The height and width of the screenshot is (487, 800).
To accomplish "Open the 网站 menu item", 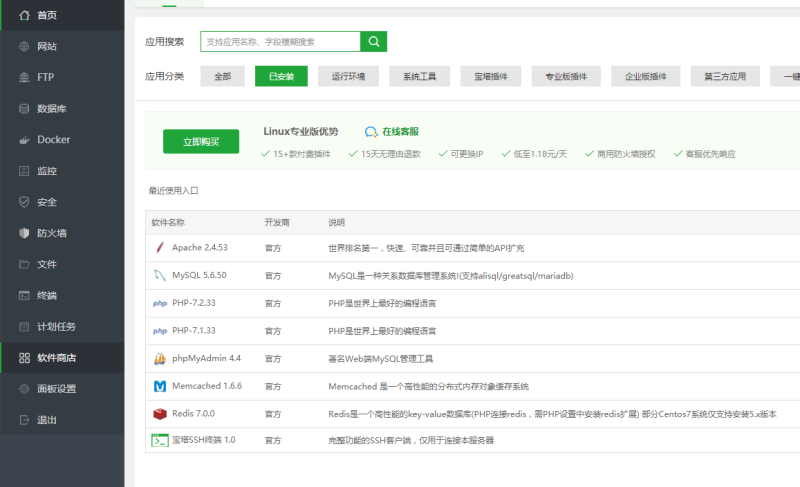I will 62,46.
